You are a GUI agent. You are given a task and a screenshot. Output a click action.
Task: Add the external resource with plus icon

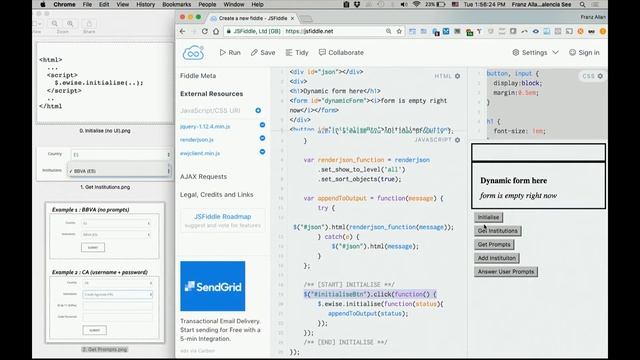click(x=258, y=111)
